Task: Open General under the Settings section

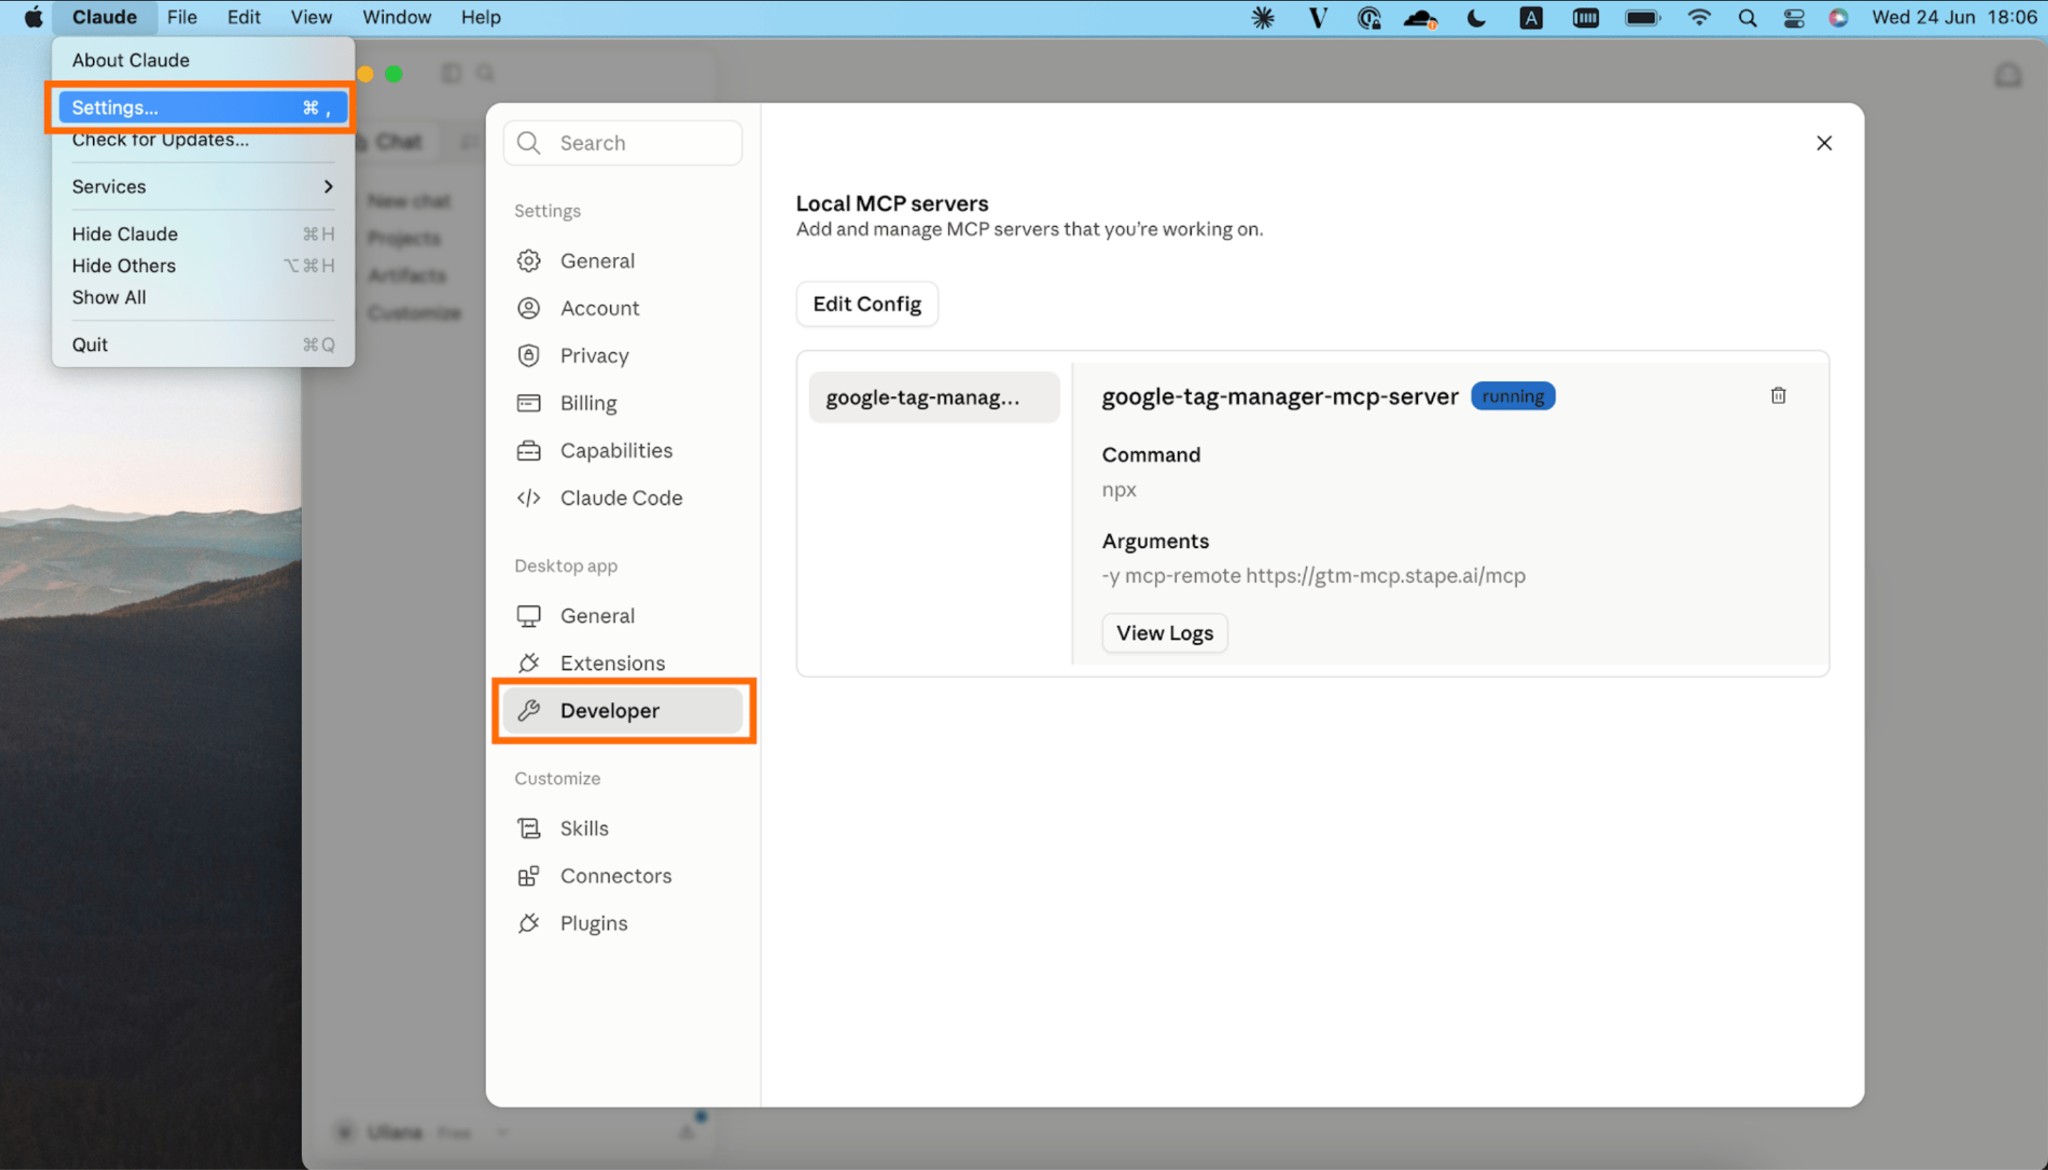Action: [623, 261]
